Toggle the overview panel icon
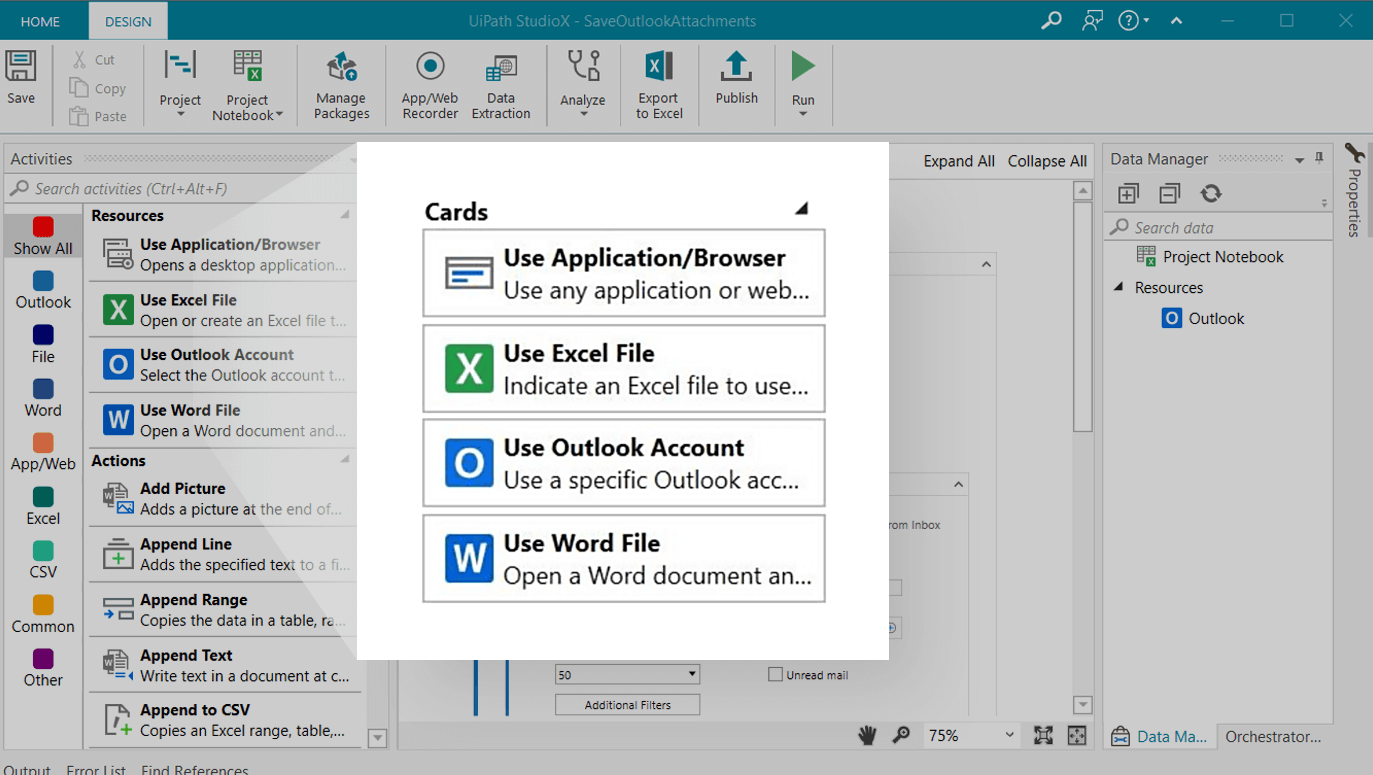Image resolution: width=1373 pixels, height=775 pixels. pos(1077,735)
